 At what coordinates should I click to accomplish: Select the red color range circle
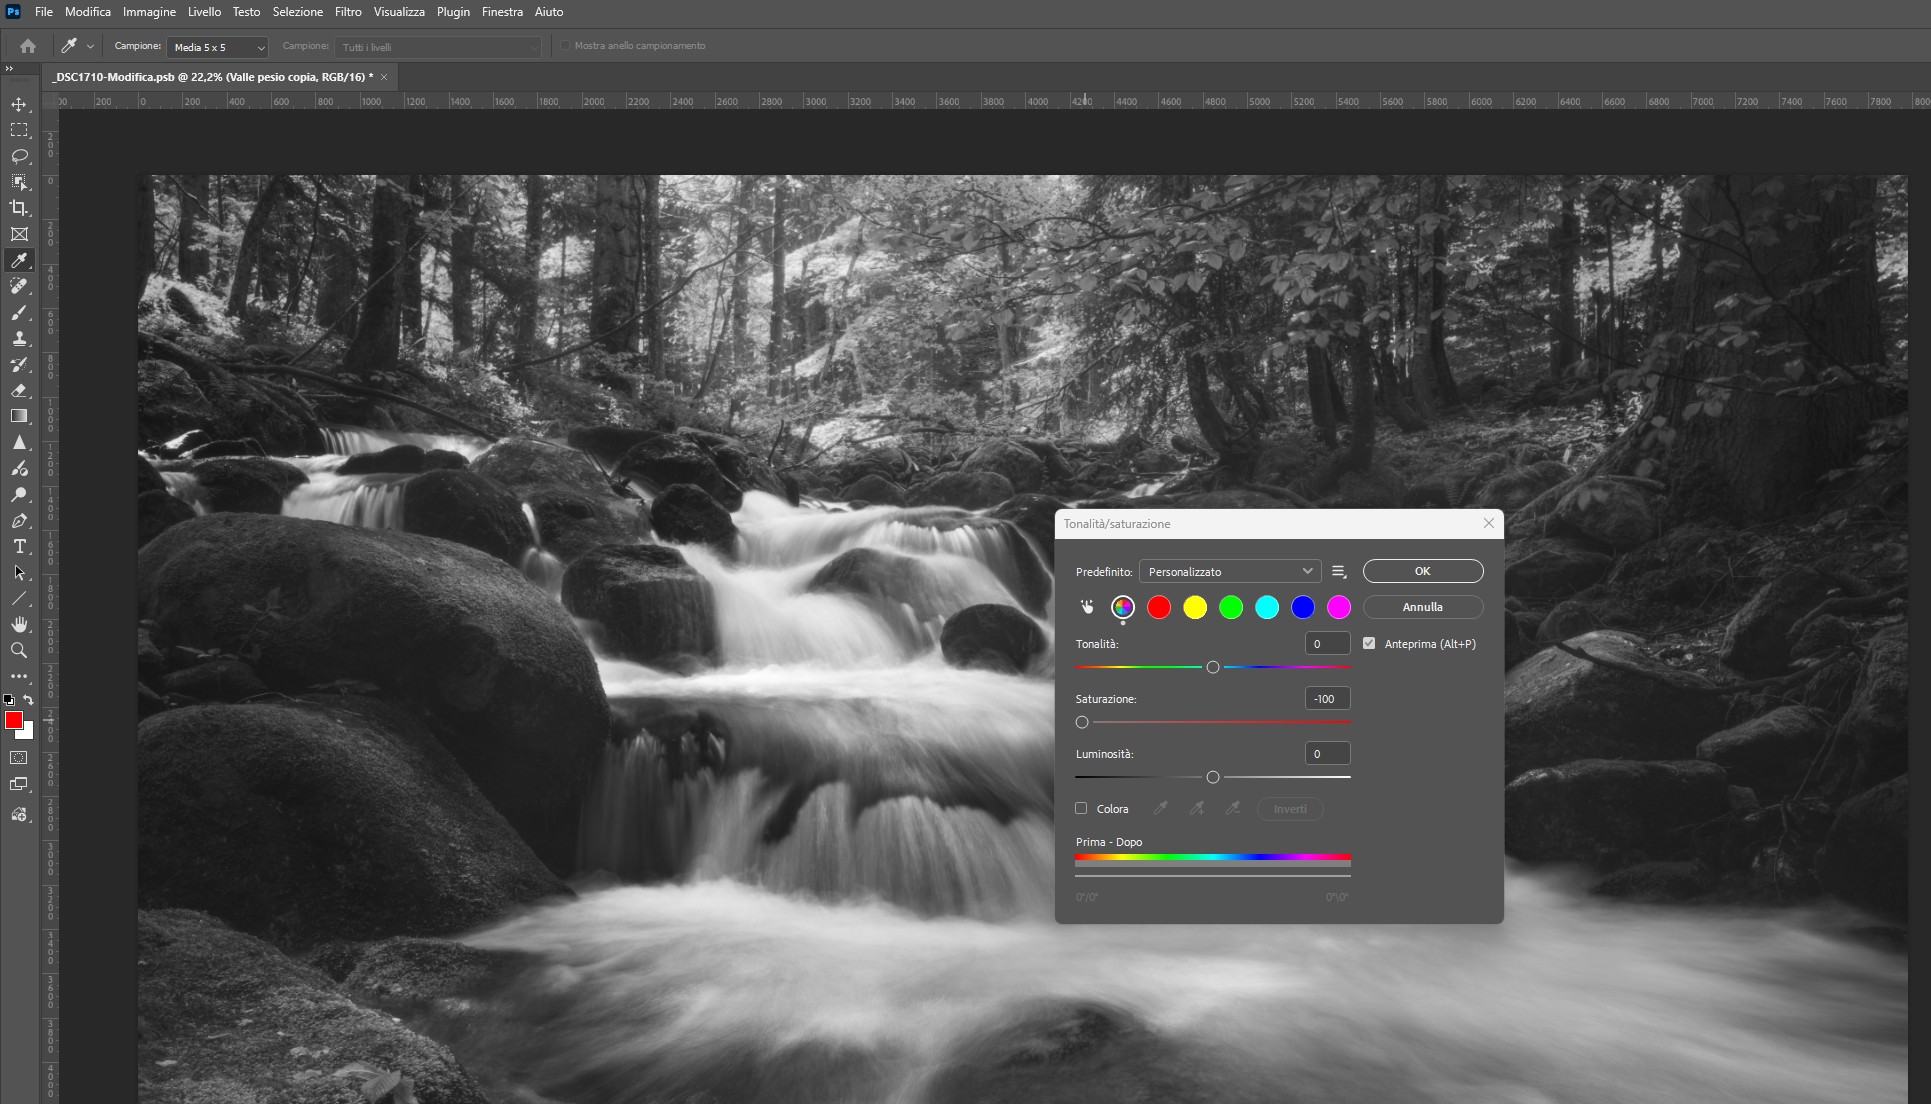(x=1159, y=607)
